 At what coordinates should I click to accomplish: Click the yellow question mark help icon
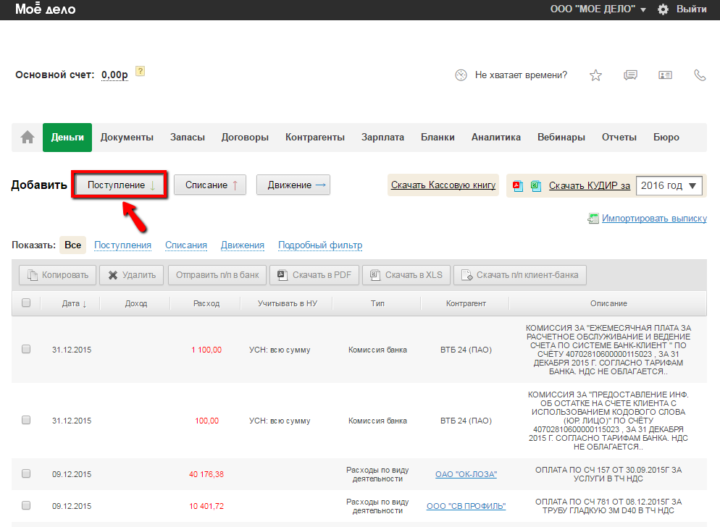click(x=140, y=71)
